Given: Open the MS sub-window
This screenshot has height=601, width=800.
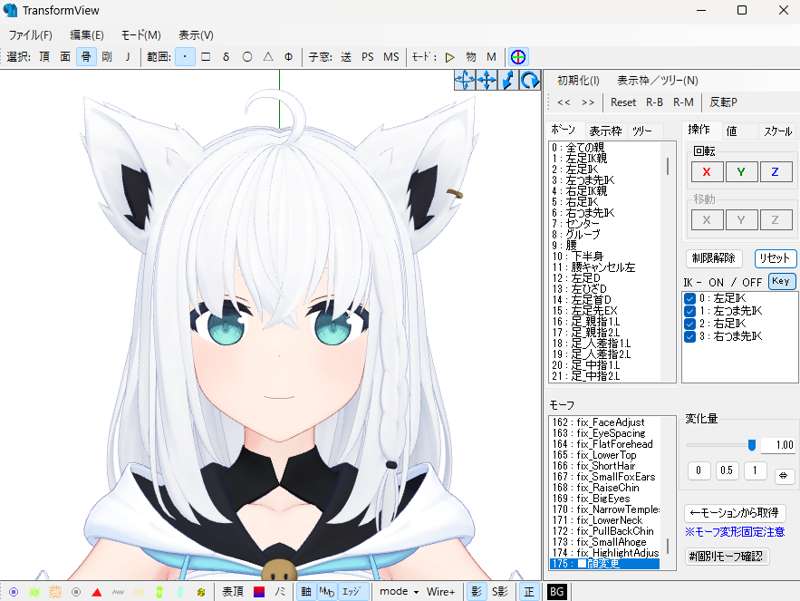Looking at the screenshot, I should pos(391,57).
